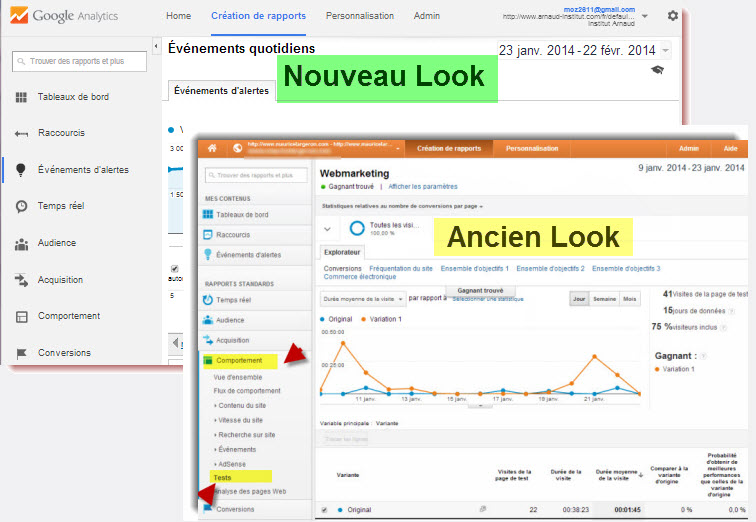Click blue grid icon beside old Tableaux de bord
The width and height of the screenshot is (756, 522).
208,214
